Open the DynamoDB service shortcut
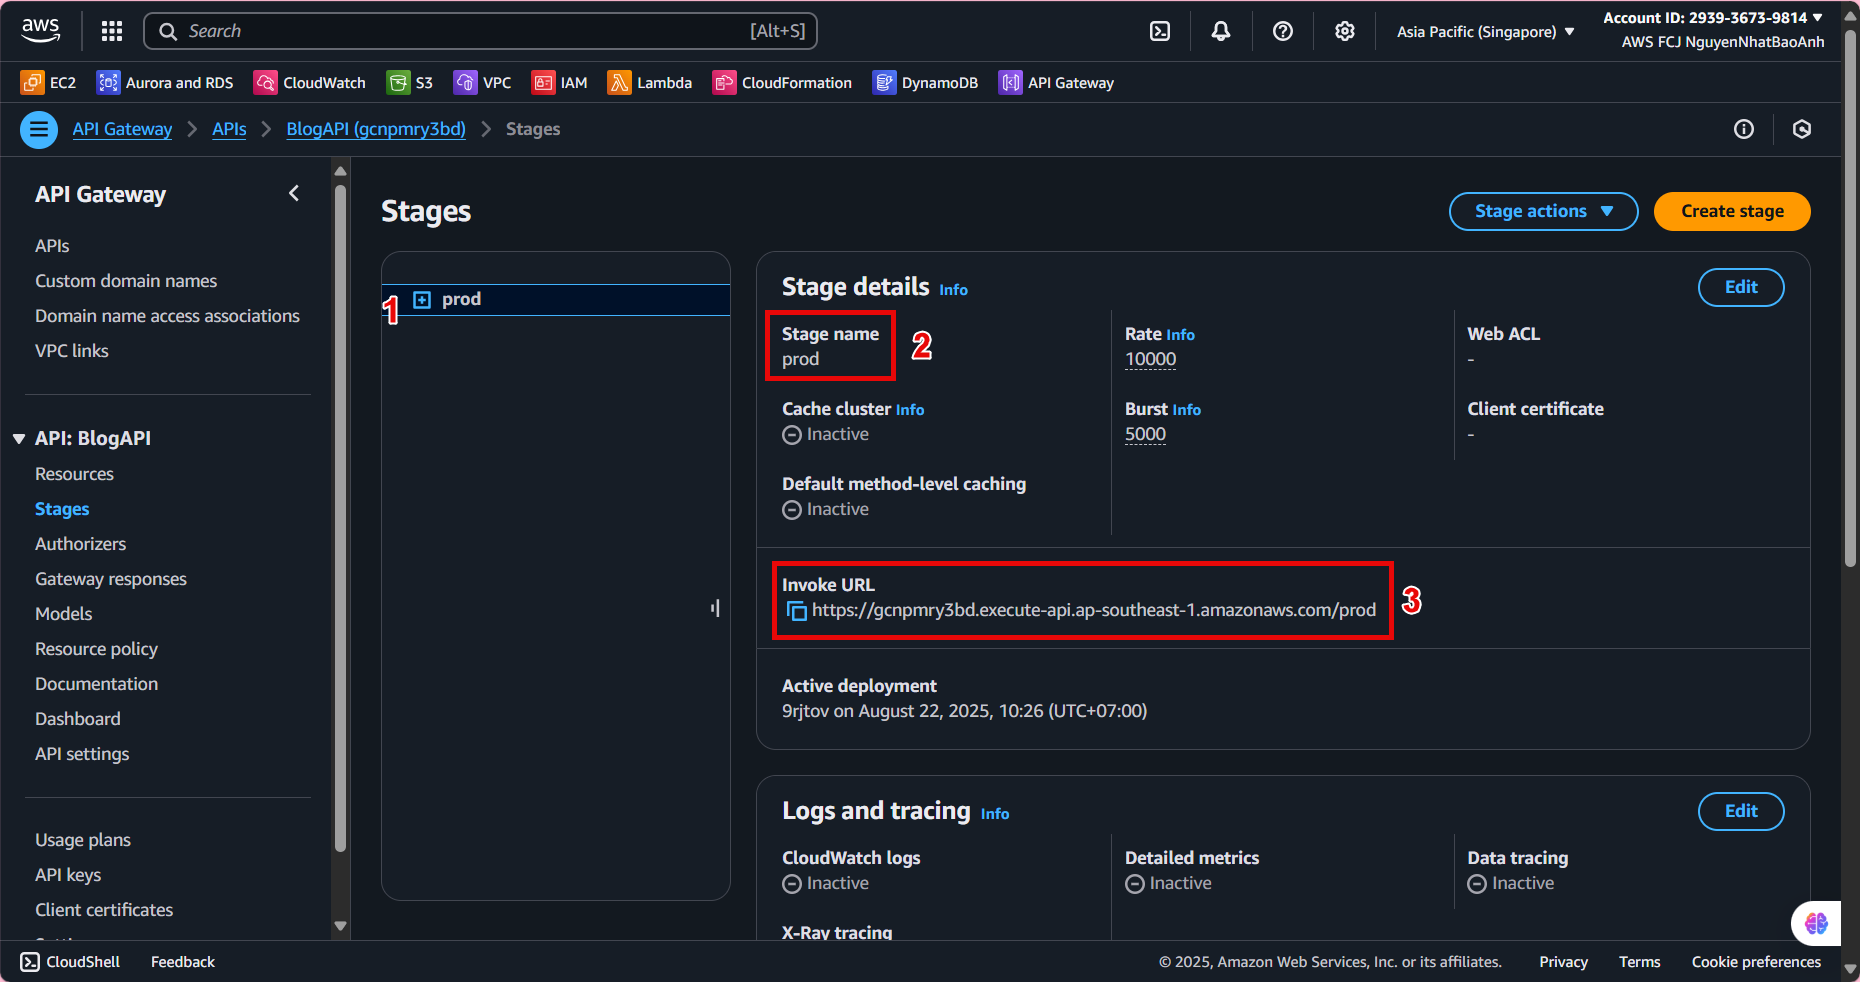1860x982 pixels. [925, 83]
